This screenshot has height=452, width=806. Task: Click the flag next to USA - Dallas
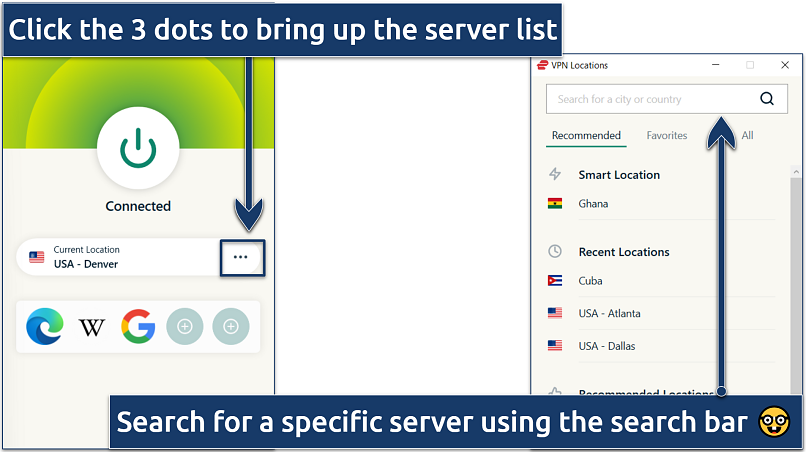tap(555, 346)
